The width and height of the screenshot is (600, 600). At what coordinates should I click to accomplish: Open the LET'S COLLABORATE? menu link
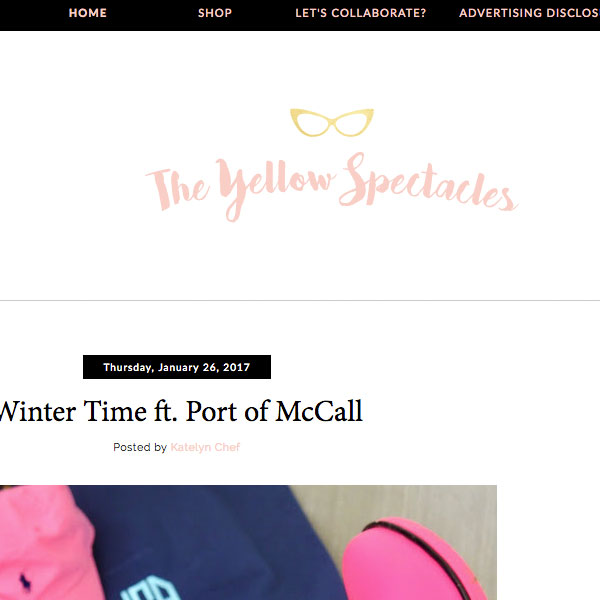coord(360,13)
